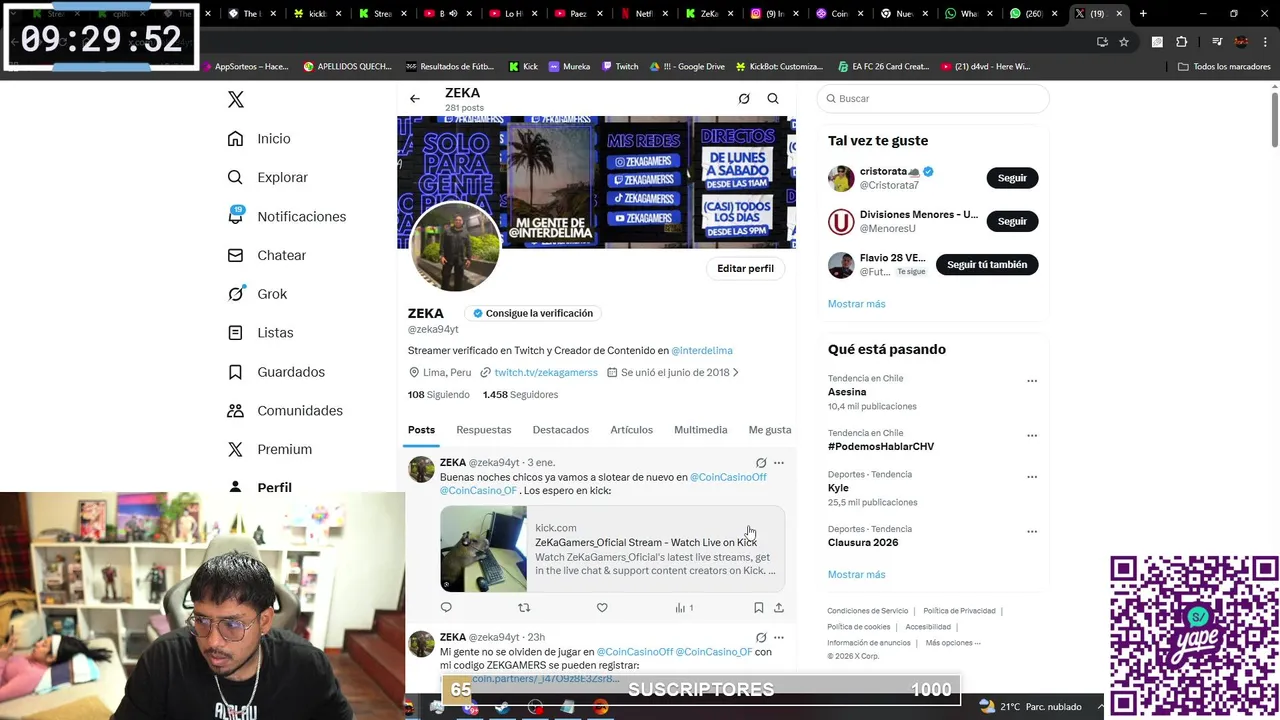Open Guardados bookmarks
This screenshot has width=1280, height=720.
pyautogui.click(x=276, y=372)
